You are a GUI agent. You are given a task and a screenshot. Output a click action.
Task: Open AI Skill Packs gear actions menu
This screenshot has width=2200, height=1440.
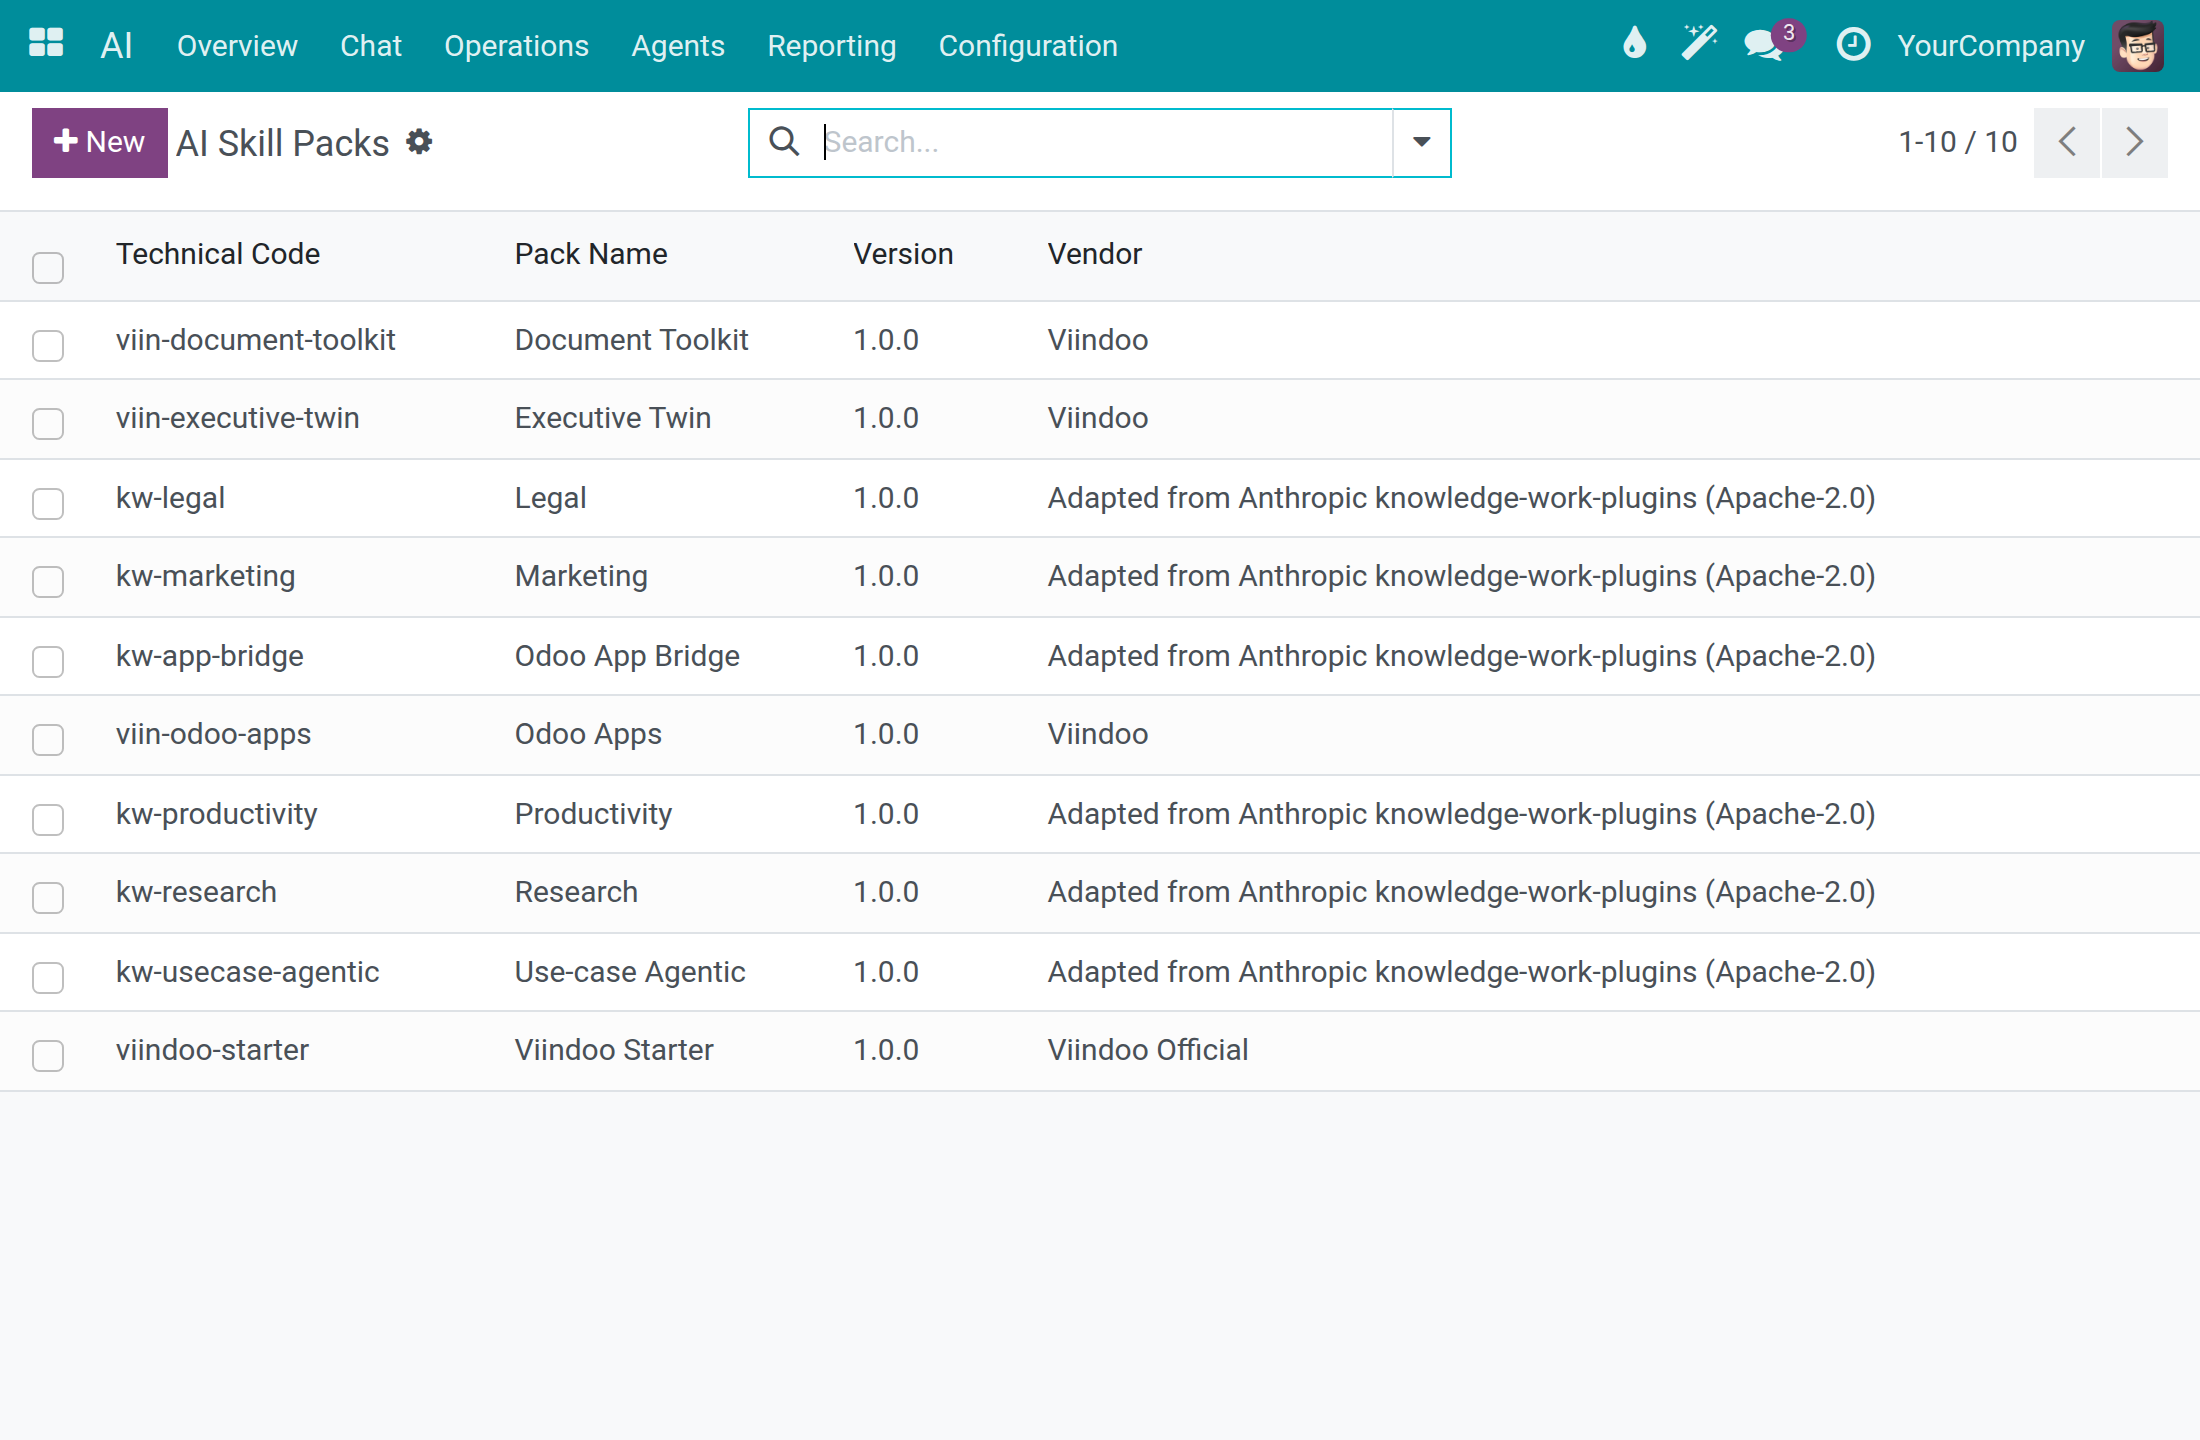(419, 142)
